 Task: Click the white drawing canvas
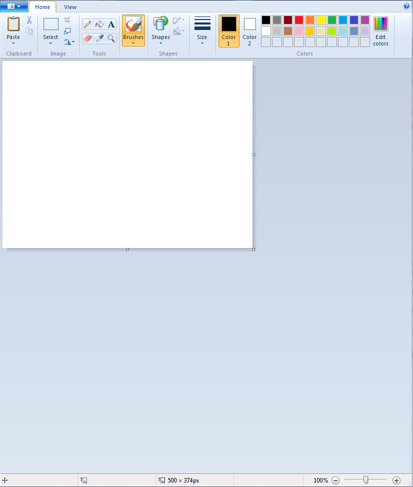pyautogui.click(x=127, y=154)
